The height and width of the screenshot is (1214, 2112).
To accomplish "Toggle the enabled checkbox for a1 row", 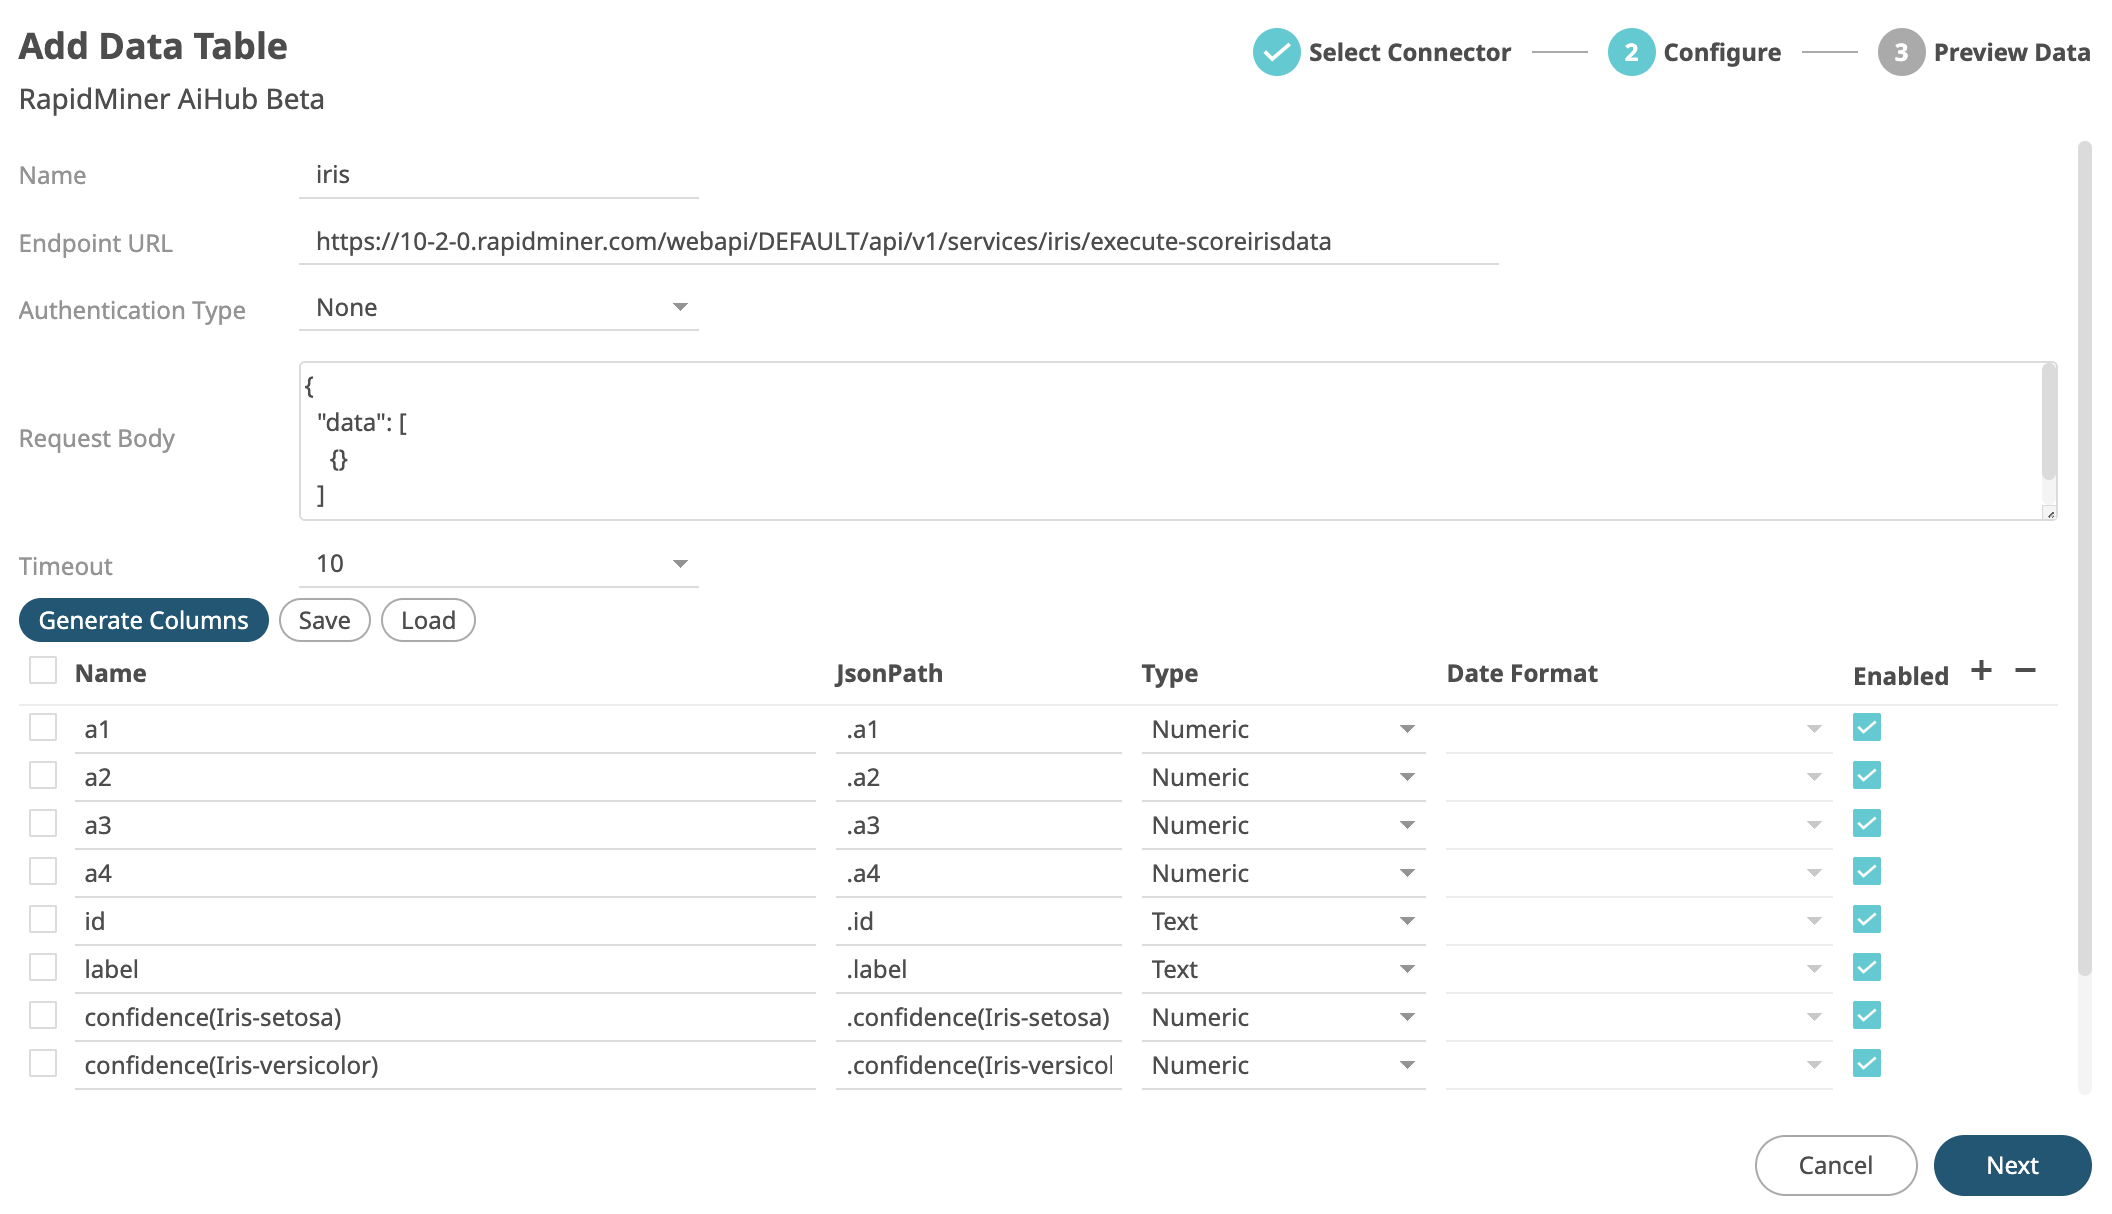I will tap(1865, 728).
